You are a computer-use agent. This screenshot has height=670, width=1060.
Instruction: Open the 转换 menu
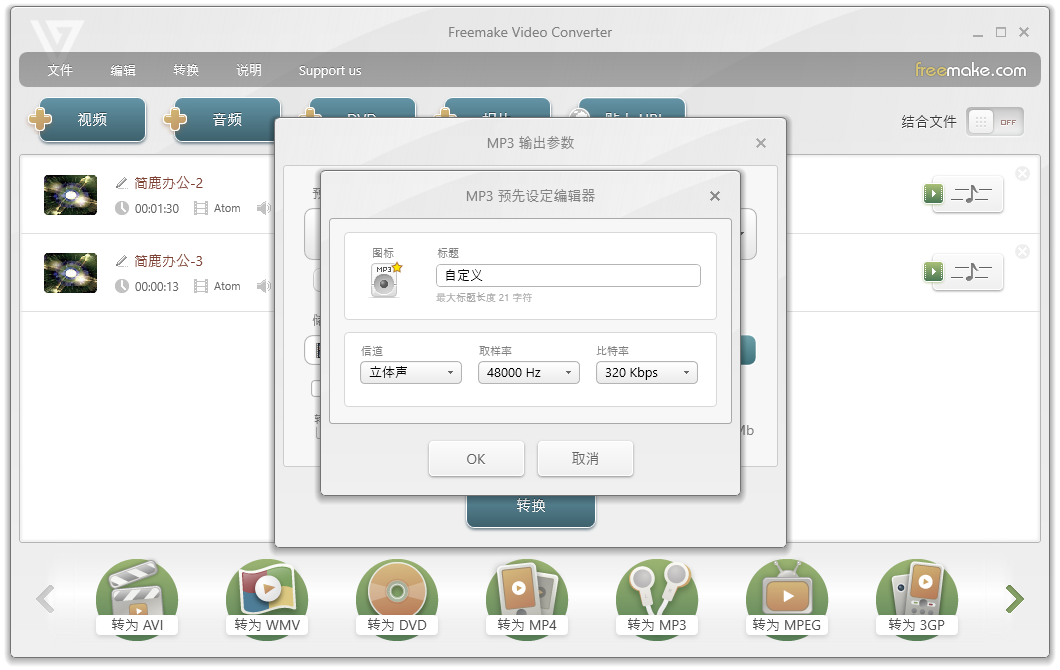coord(186,70)
